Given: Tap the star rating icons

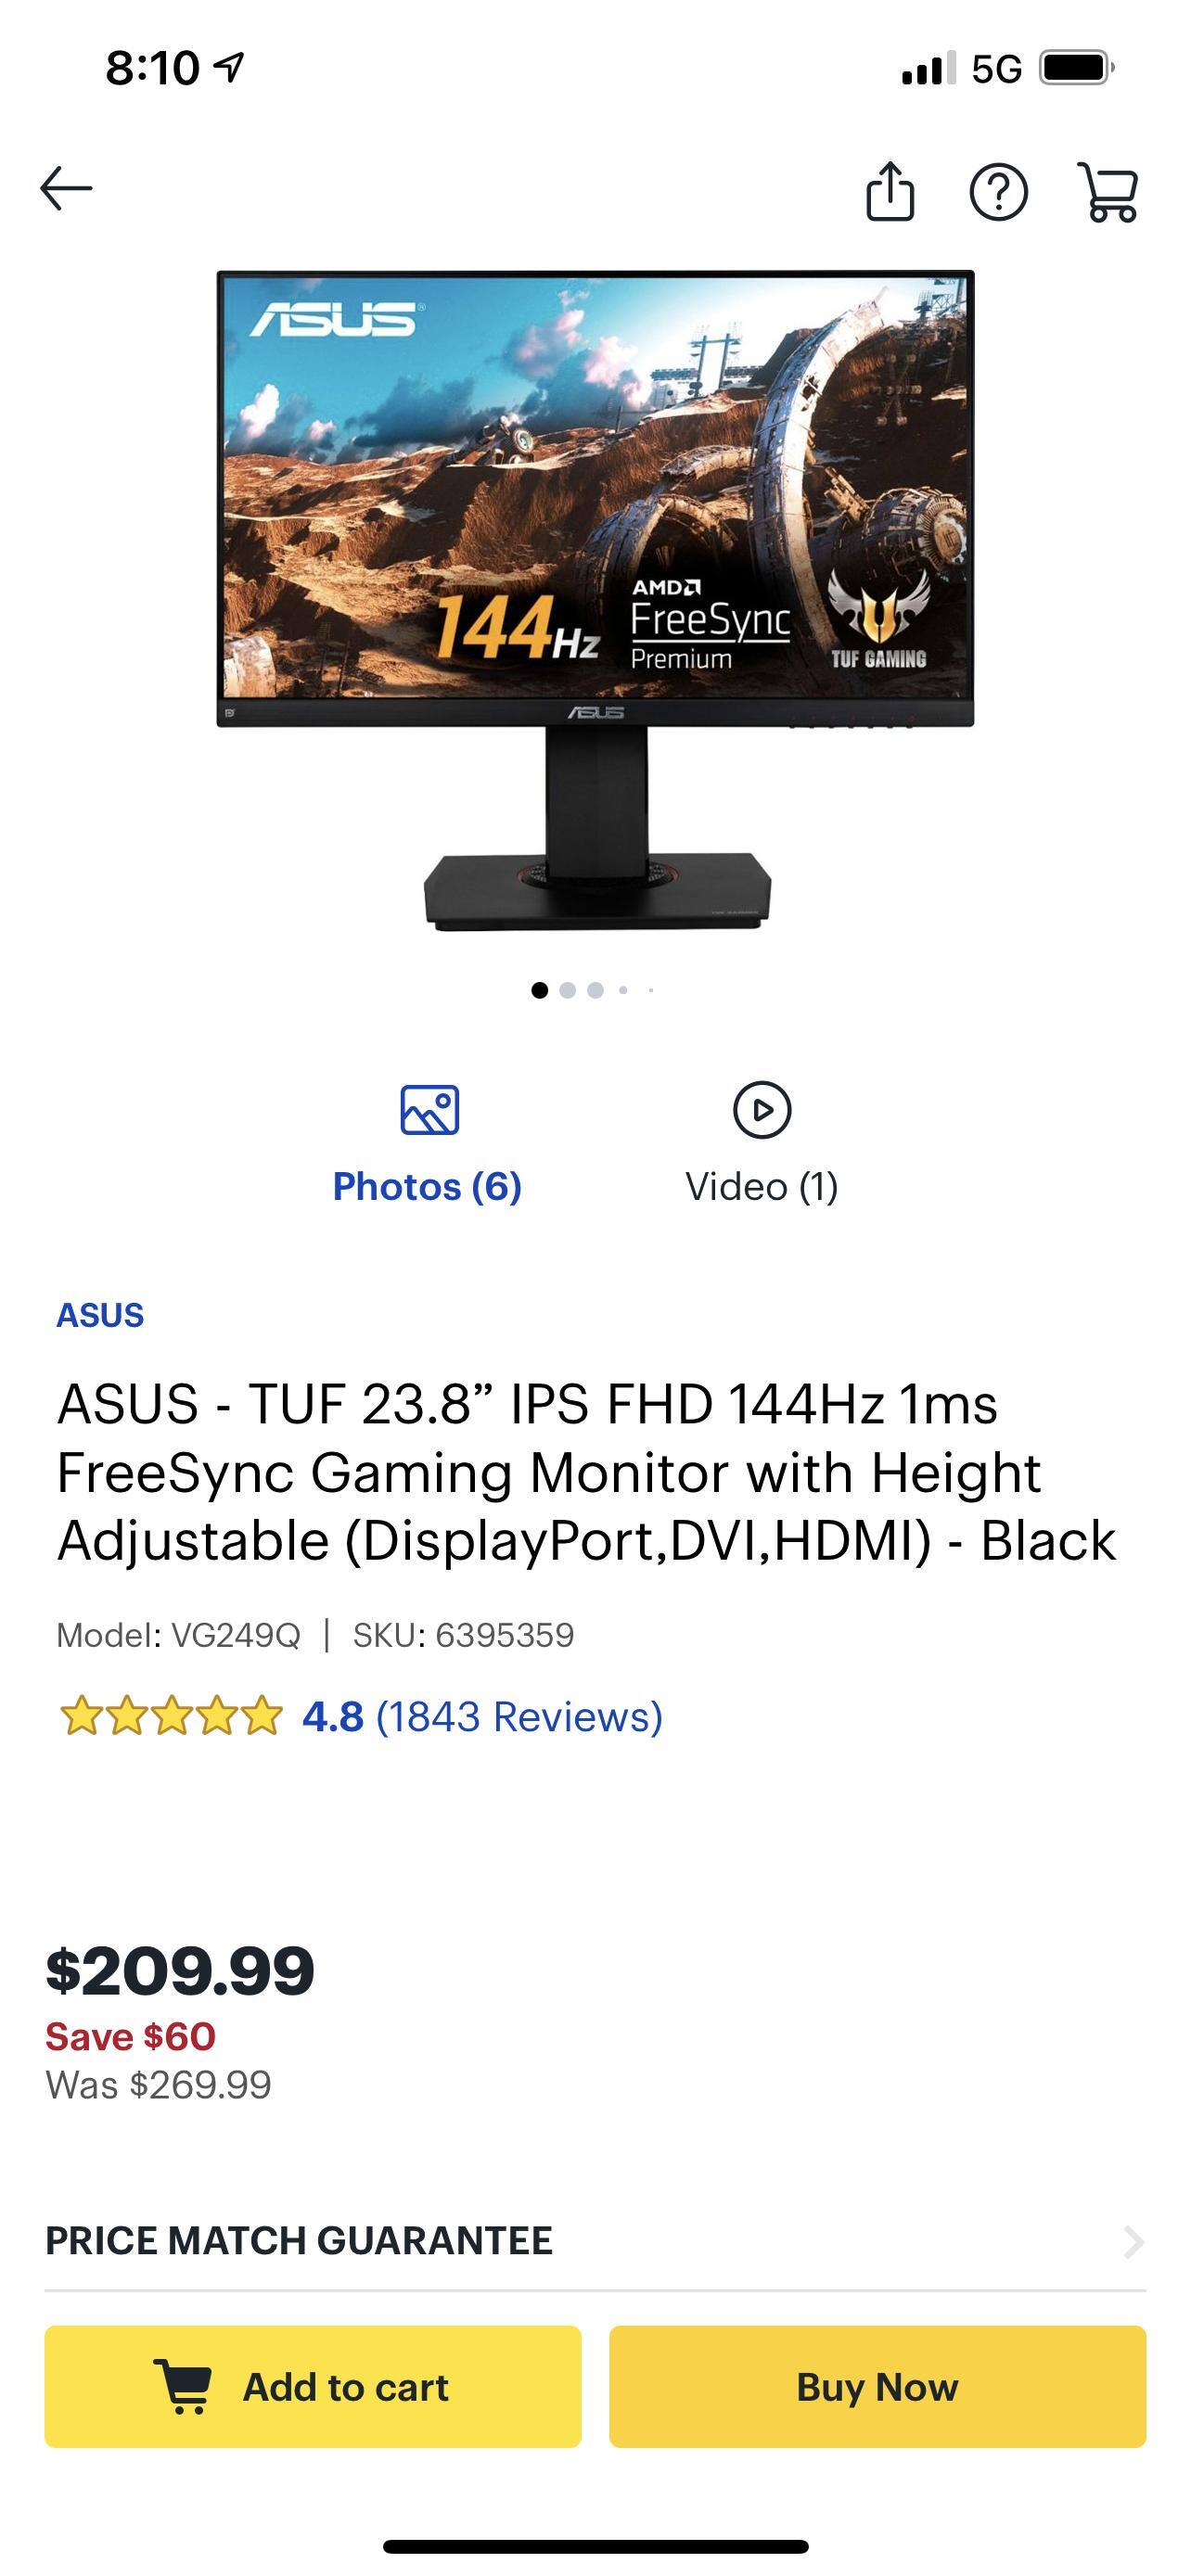Looking at the screenshot, I should pos(171,1716).
